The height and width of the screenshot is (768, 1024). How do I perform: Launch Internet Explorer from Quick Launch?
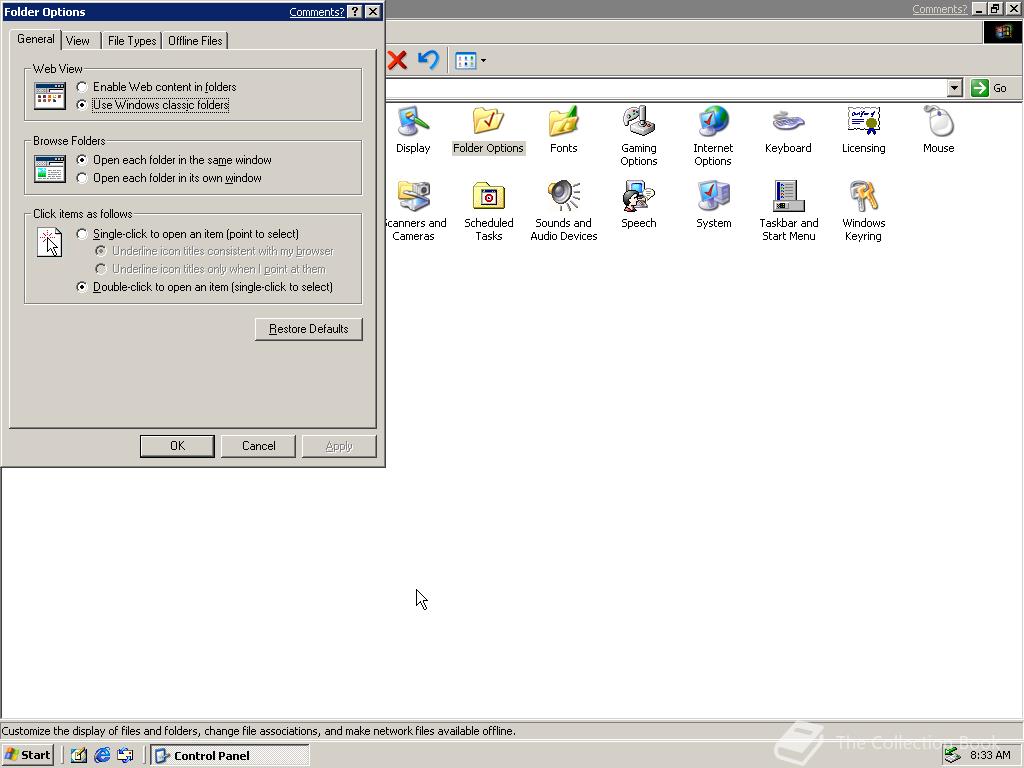[102, 755]
